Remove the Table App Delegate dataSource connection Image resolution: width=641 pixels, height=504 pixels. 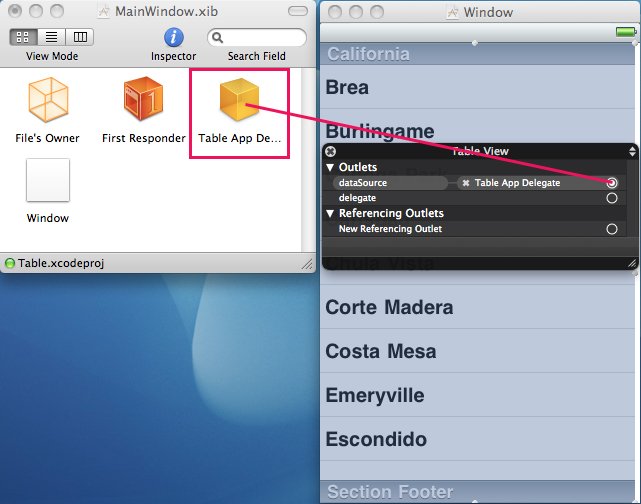coord(465,183)
